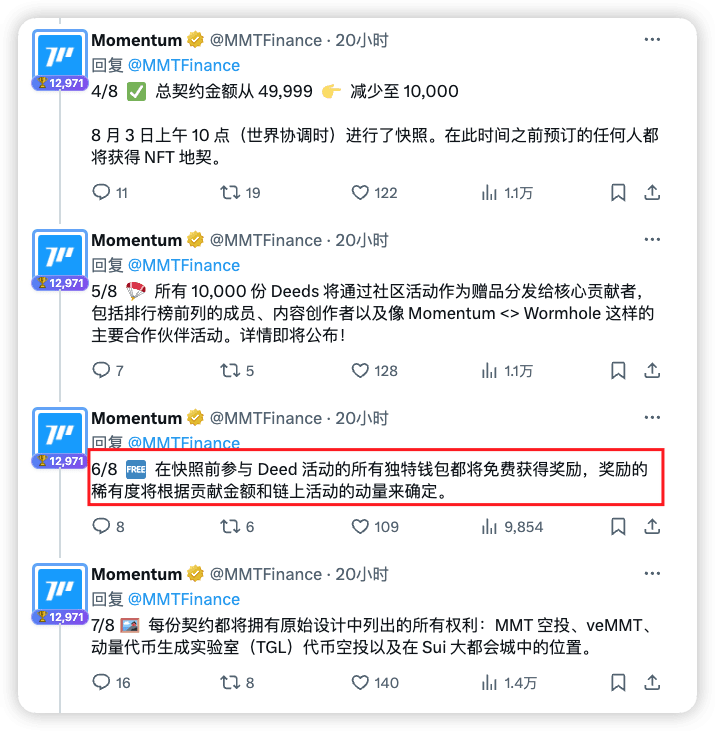Image resolution: width=715 pixels, height=731 pixels.
Task: Open the three-dot menu on 7/8 tweet
Action: (652, 573)
